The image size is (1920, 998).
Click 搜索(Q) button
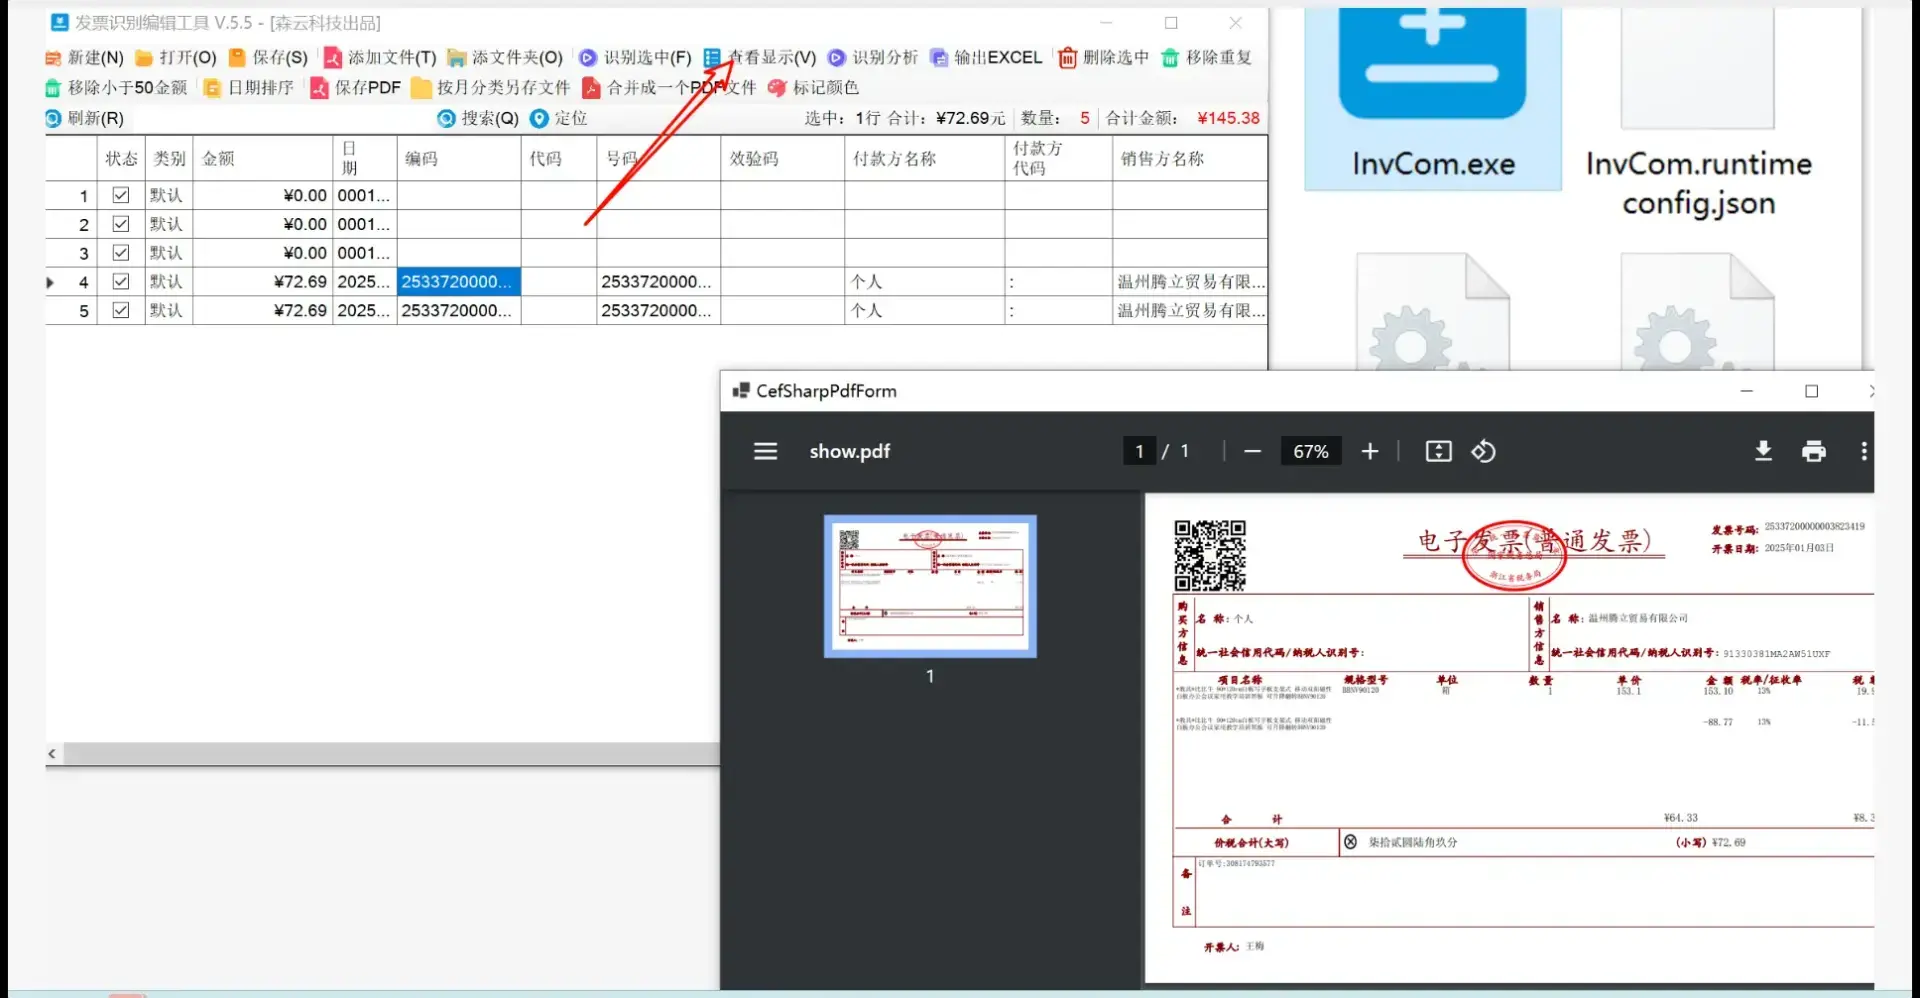[x=478, y=118]
